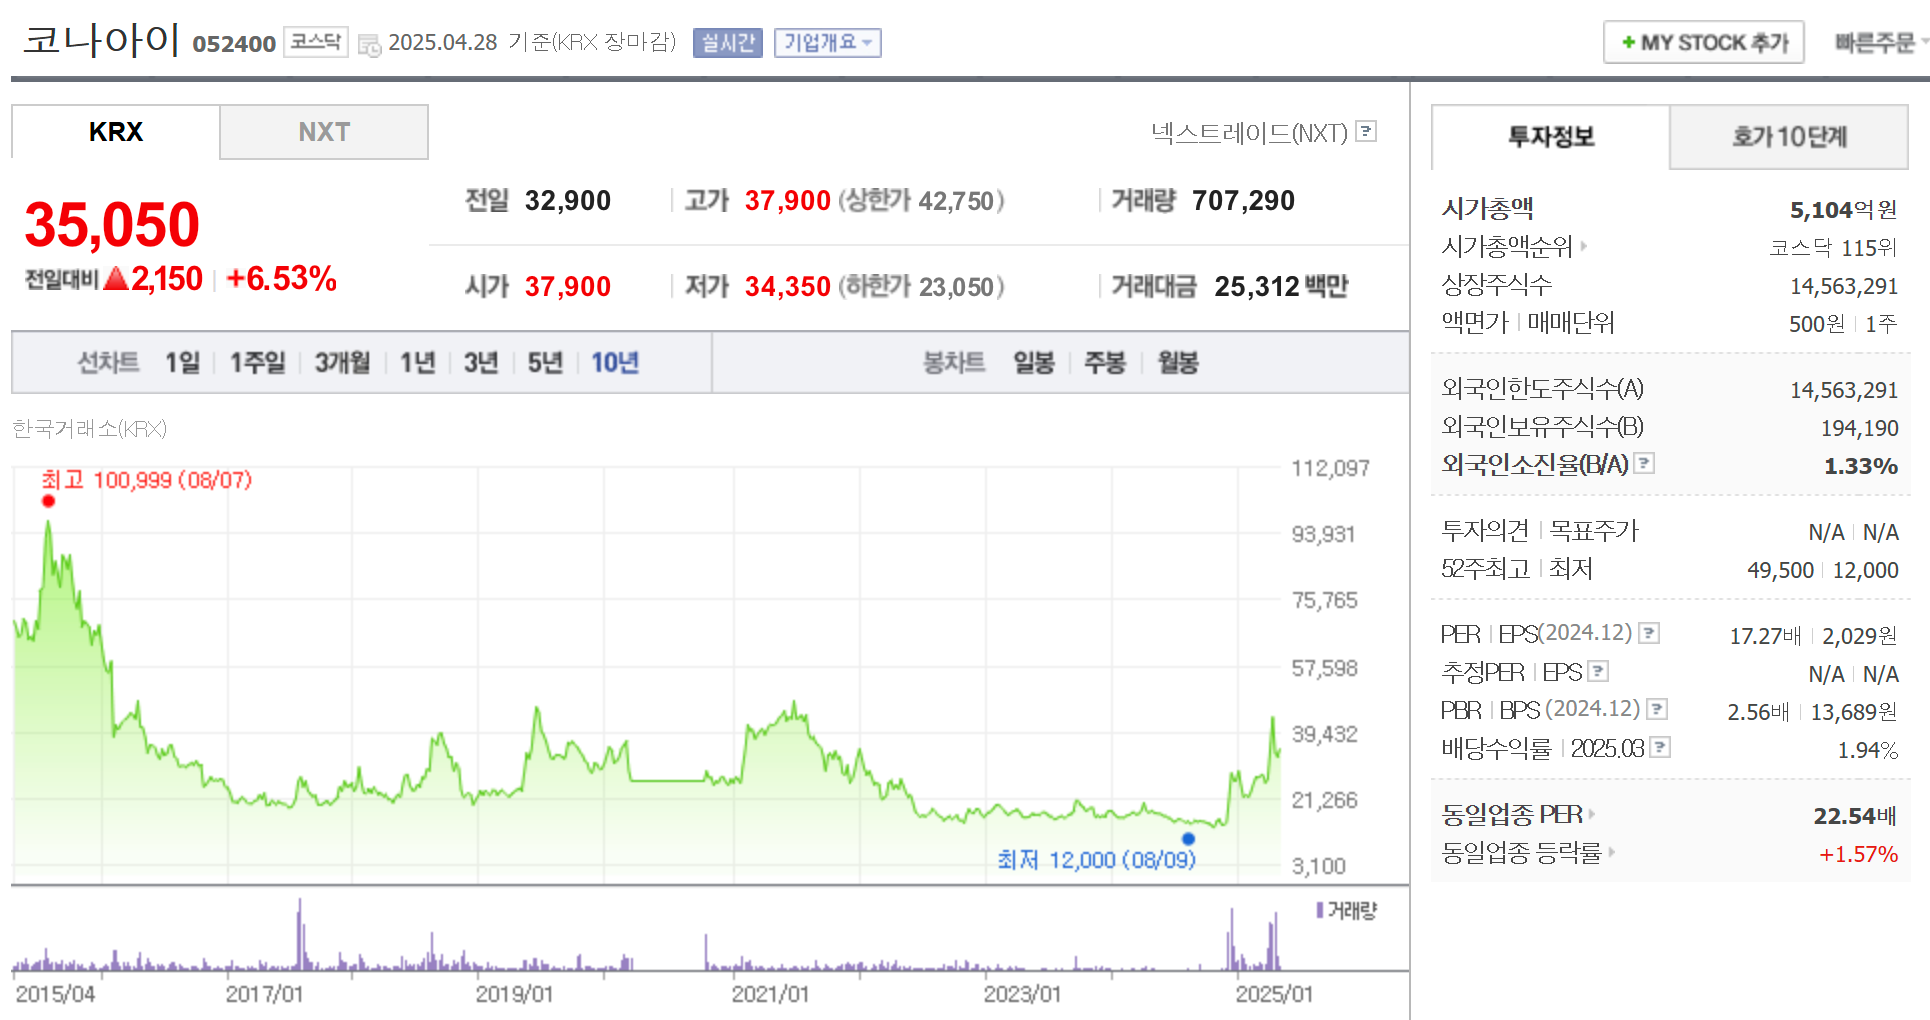Screen dimensions: 1930x1020
Task: Click the 거래량 legend marker on volume chart
Action: (x=1320, y=910)
